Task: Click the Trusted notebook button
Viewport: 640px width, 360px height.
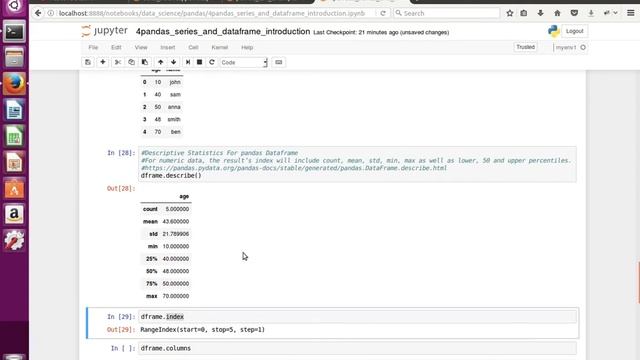Action: click(x=525, y=47)
